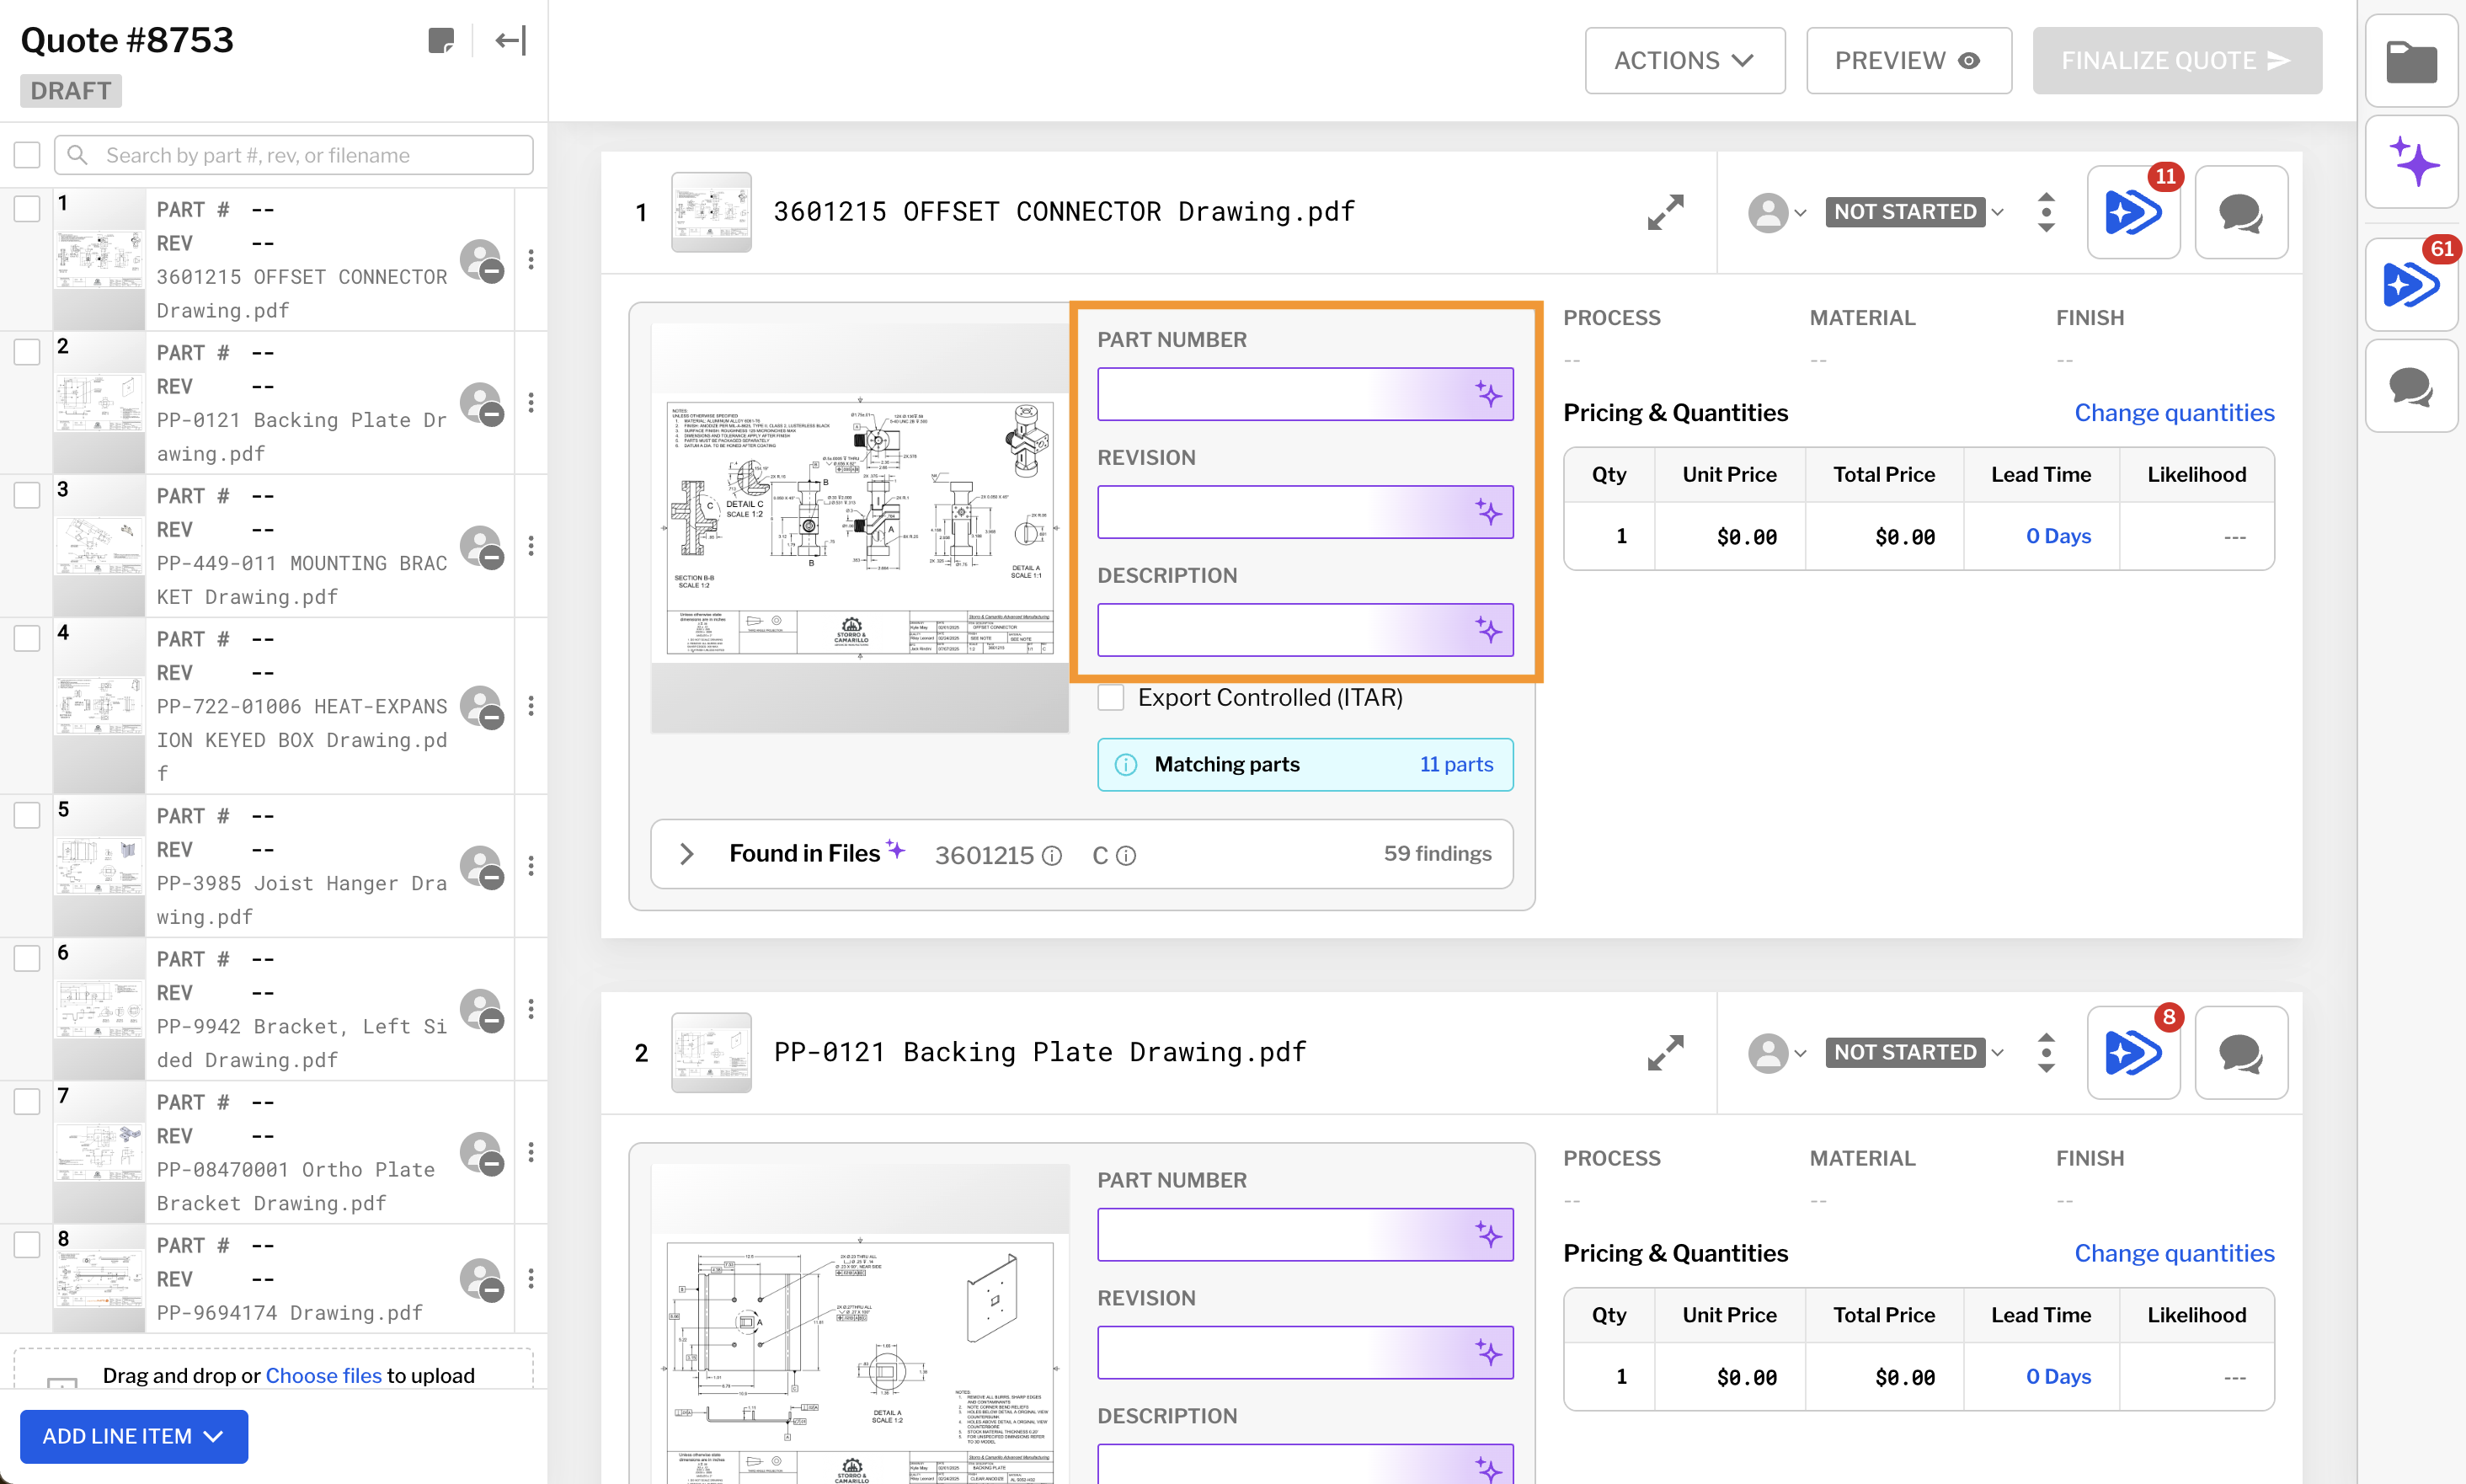
Task: Open the sidebar findings icon with 61 badge
Action: (x=2411, y=285)
